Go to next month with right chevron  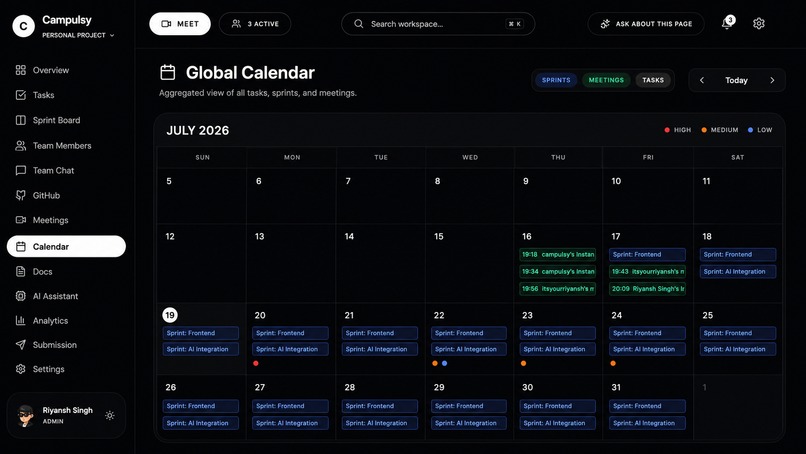(x=772, y=80)
